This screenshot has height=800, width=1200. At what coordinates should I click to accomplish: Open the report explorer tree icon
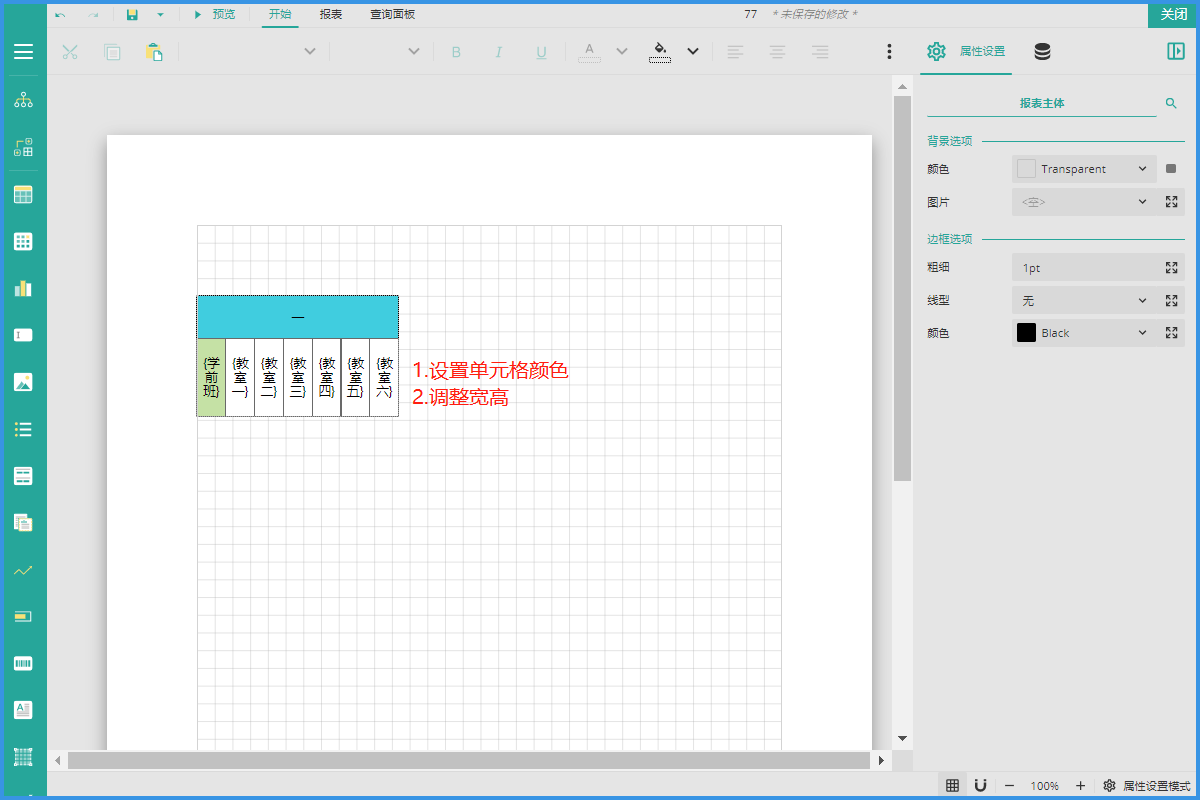point(23,100)
